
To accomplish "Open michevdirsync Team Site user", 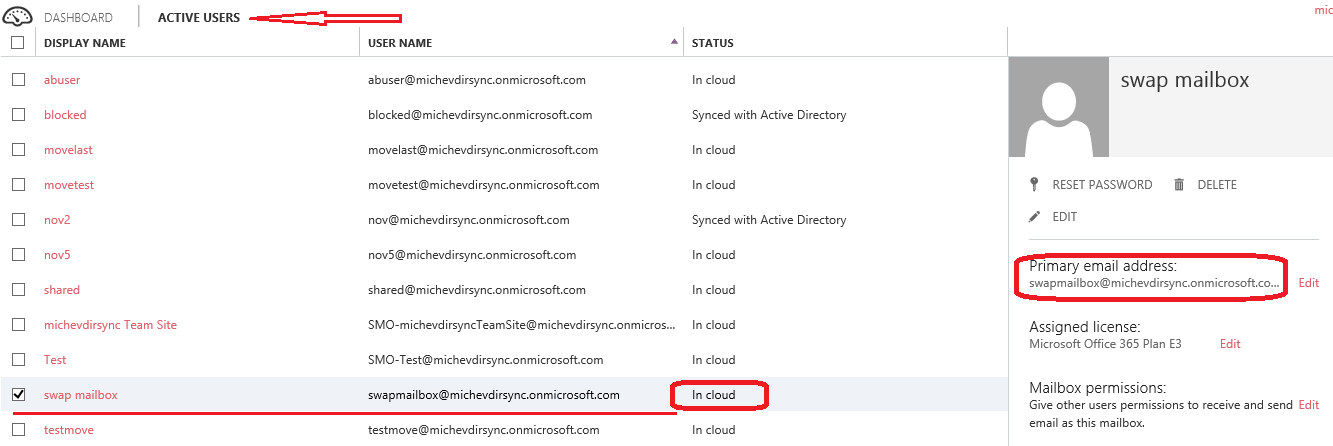I will (110, 325).
